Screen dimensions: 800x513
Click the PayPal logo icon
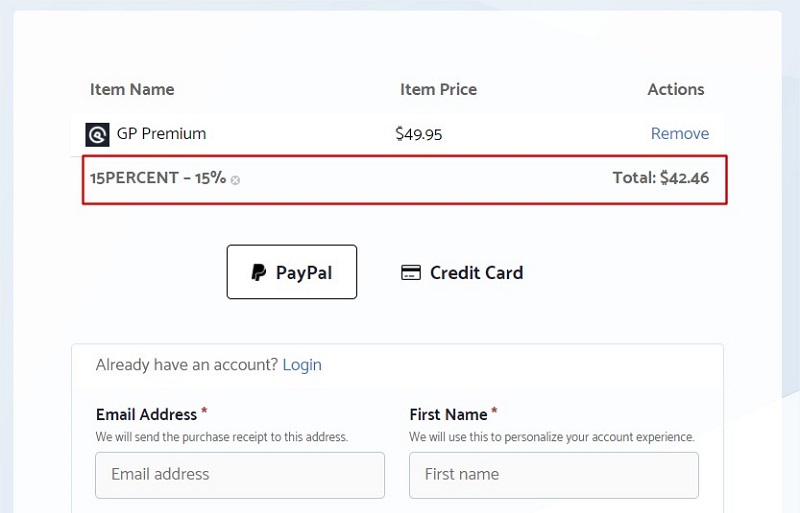tap(259, 272)
